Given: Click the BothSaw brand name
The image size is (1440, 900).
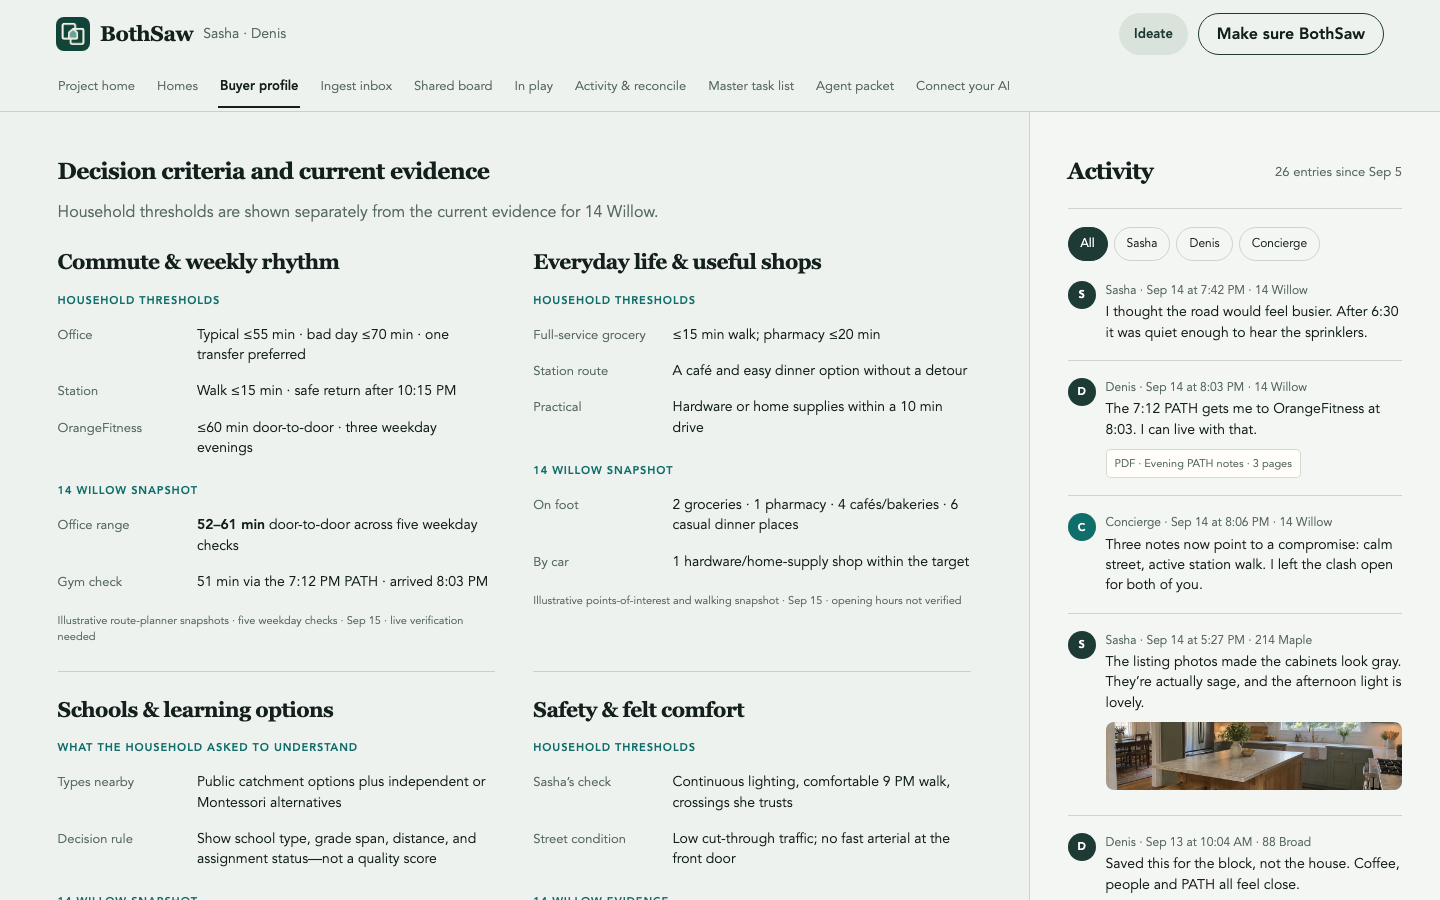Looking at the screenshot, I should [147, 34].
